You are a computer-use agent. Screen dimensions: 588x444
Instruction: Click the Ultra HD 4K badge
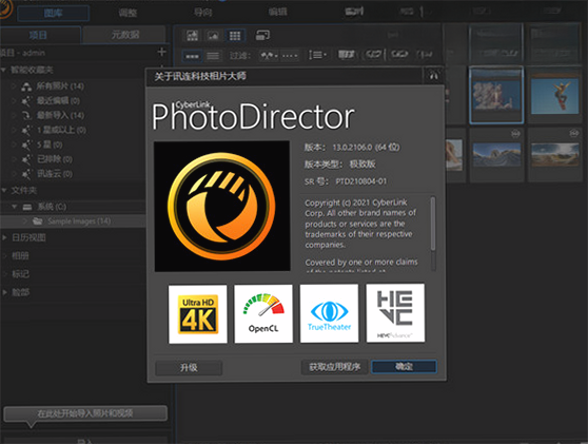pyautogui.click(x=198, y=314)
